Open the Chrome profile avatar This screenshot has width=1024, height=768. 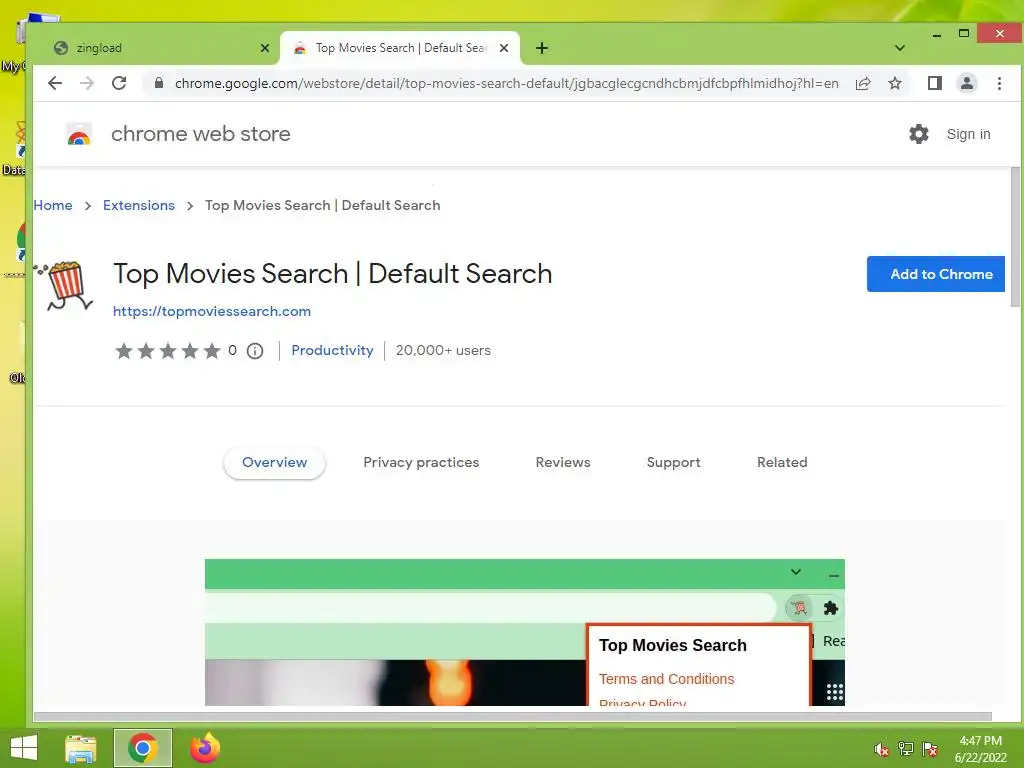coord(967,83)
